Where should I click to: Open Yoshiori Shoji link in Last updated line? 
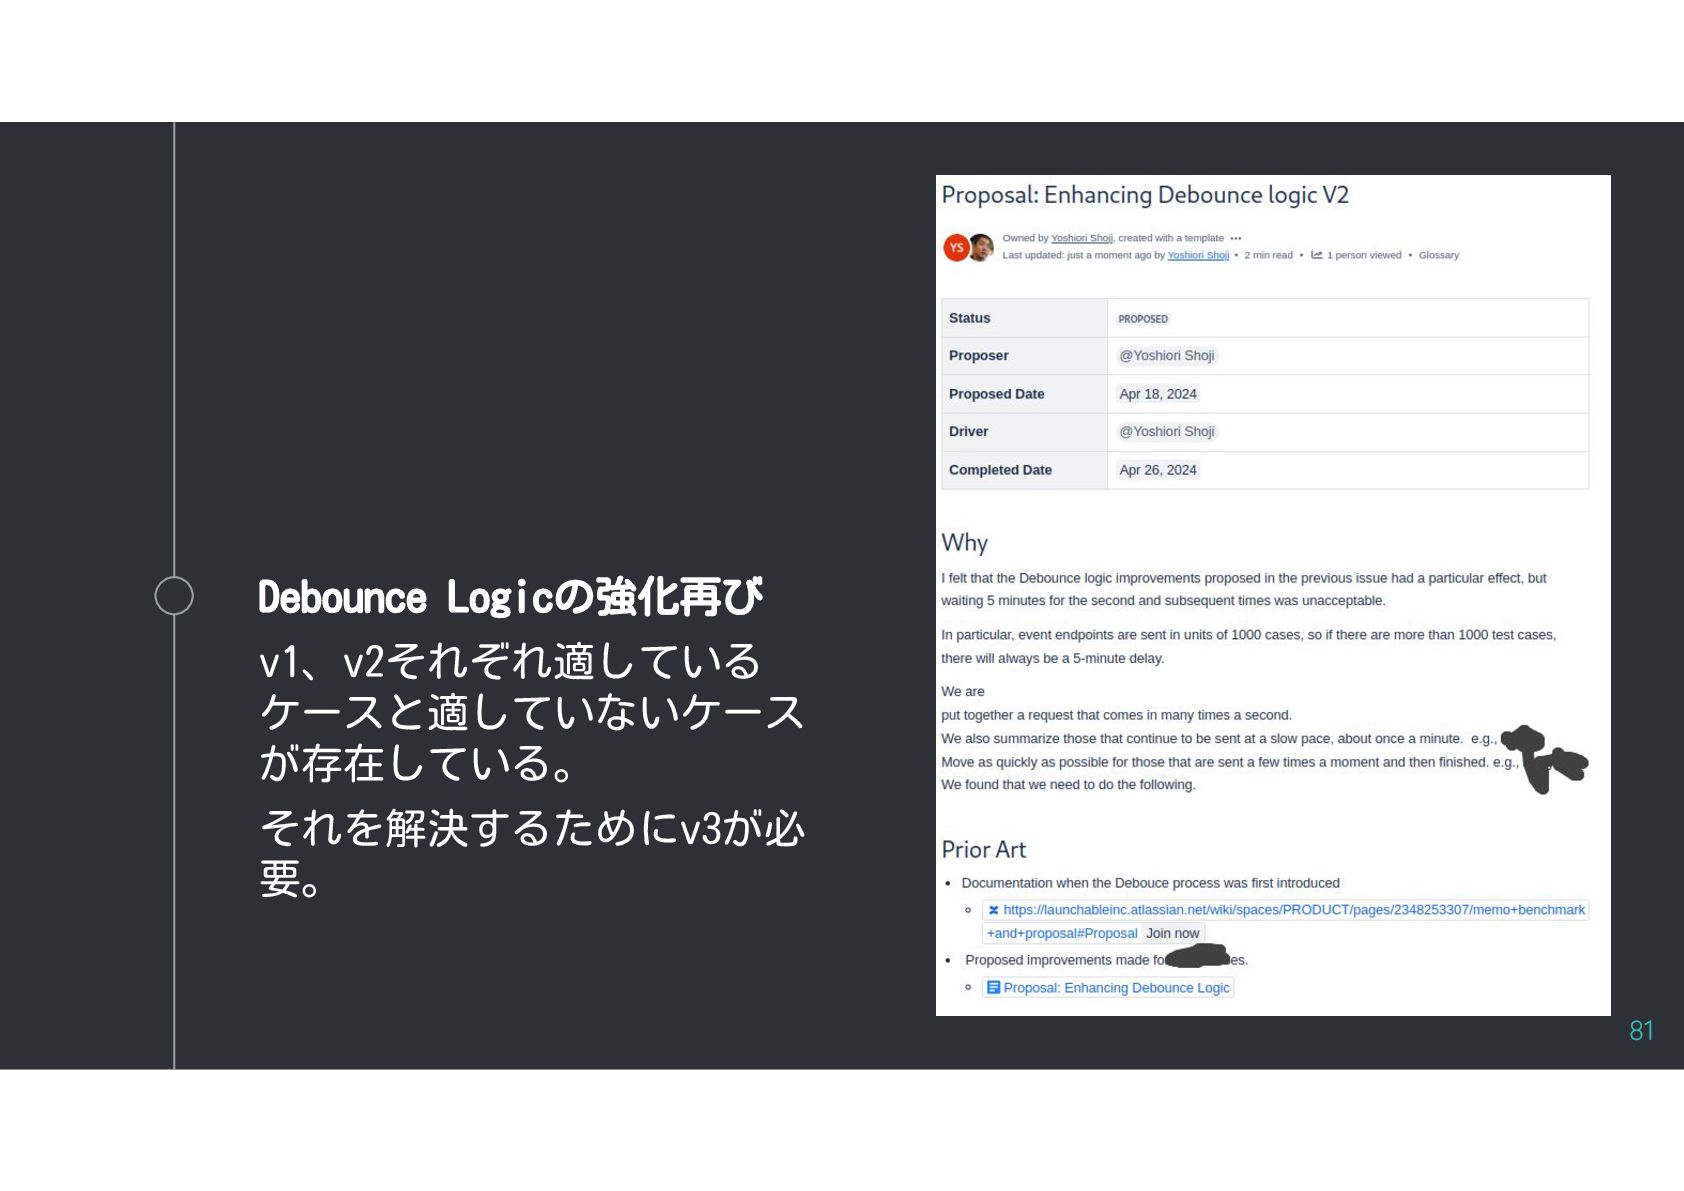[1198, 255]
